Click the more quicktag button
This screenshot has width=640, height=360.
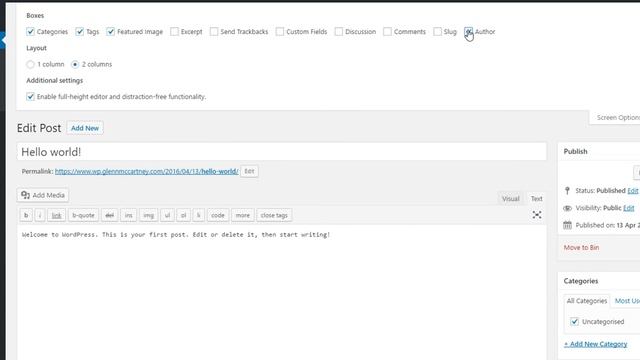242,215
